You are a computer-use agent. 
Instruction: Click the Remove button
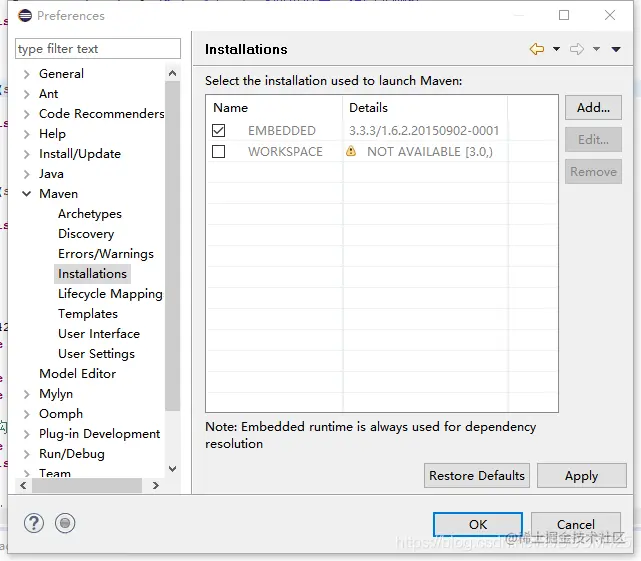pos(593,172)
